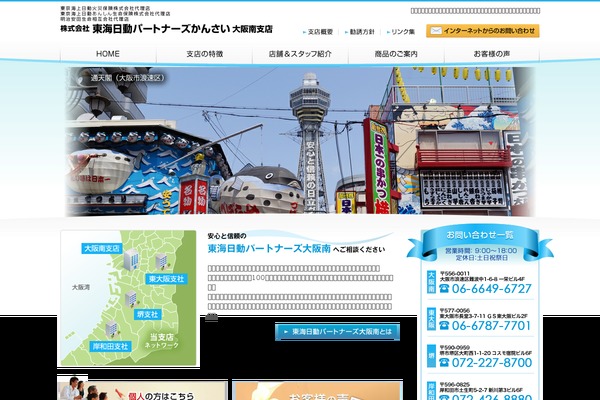This screenshot has width=600, height=400.
Task: Click 東海日動パートナーズ大阪南とは button
Action: [x=338, y=332]
